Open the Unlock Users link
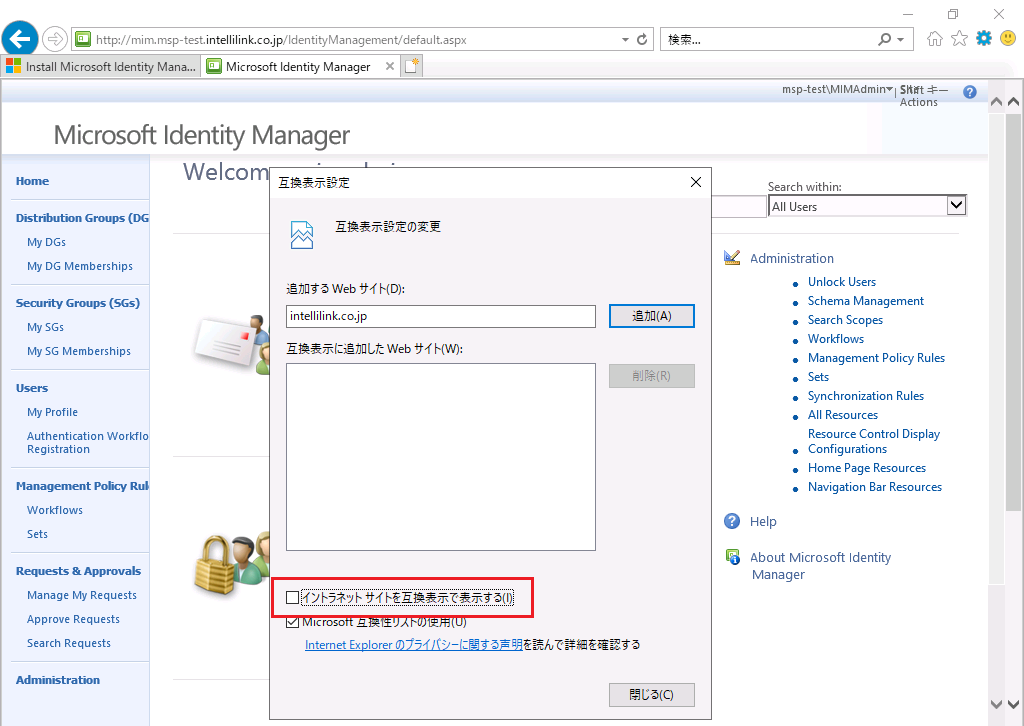 pos(842,282)
